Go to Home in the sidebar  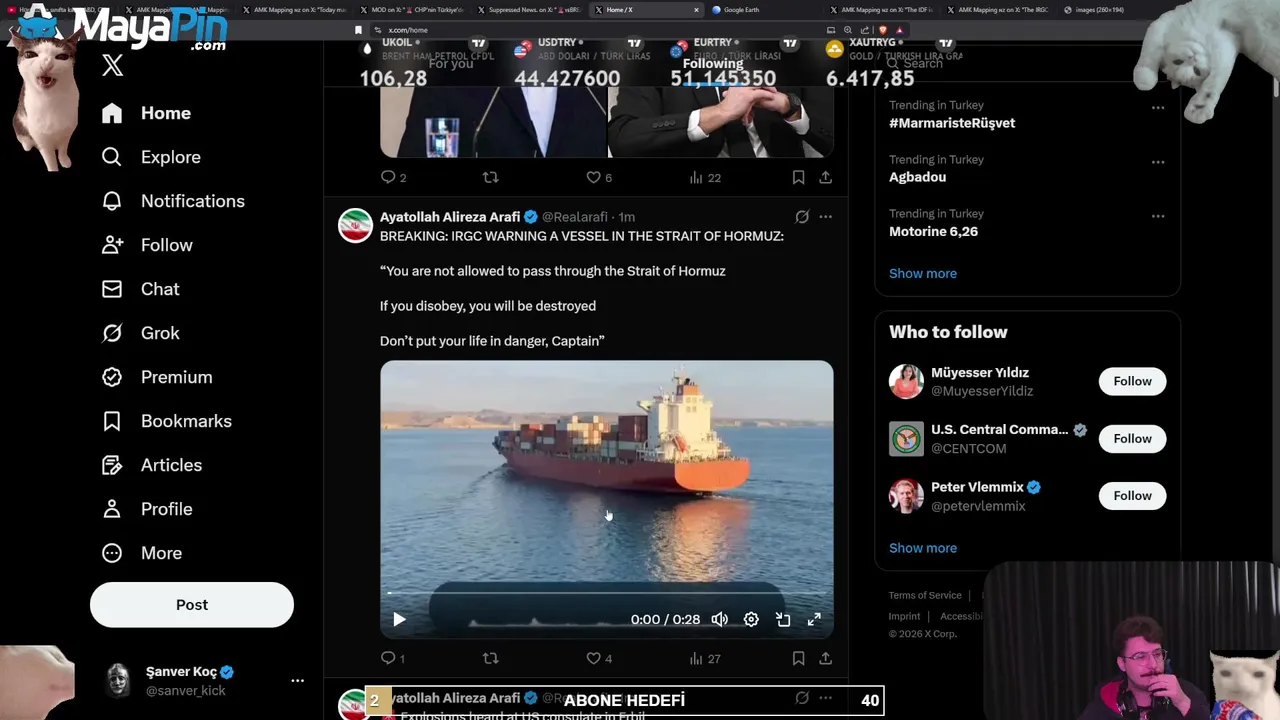point(146,113)
